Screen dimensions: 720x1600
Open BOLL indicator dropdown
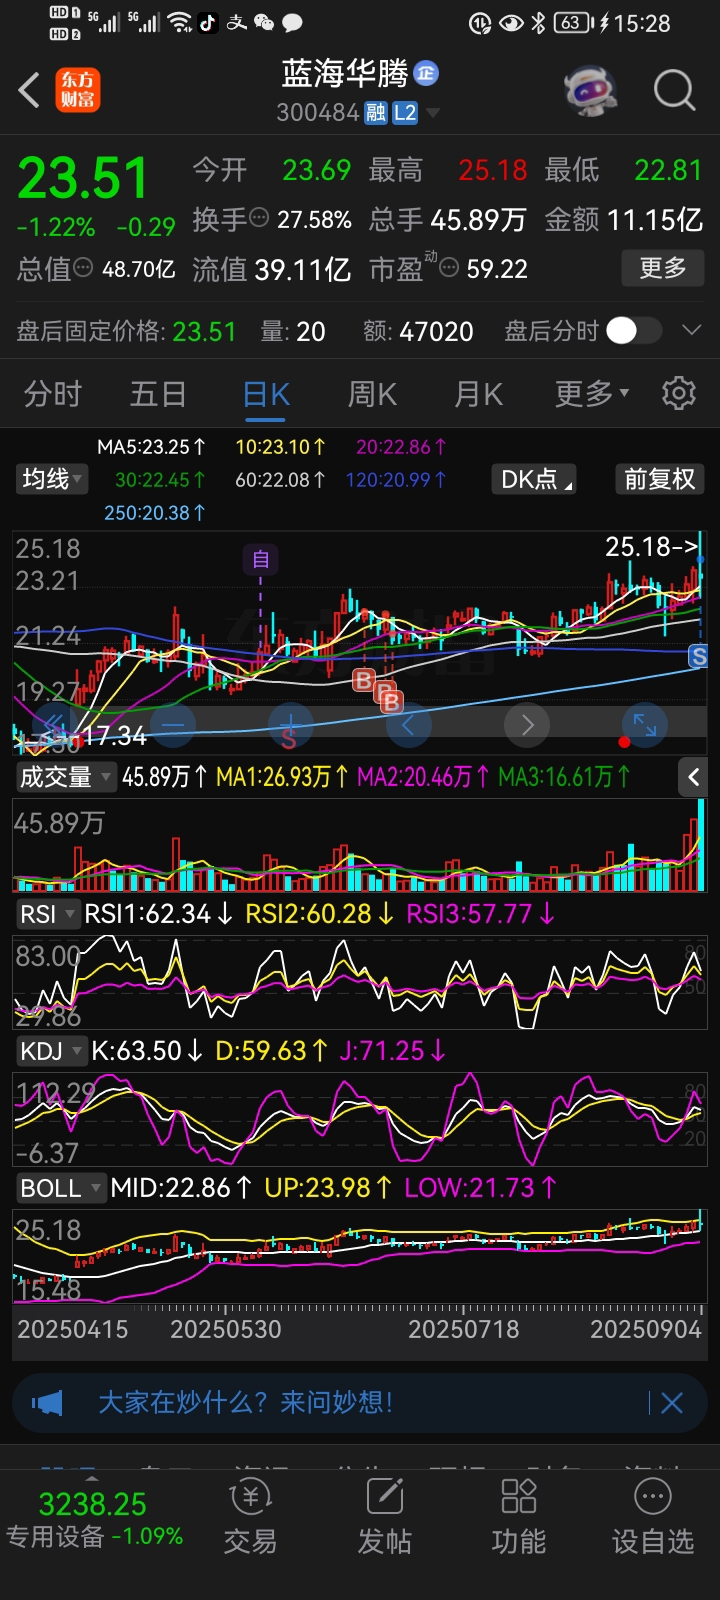(60, 1188)
